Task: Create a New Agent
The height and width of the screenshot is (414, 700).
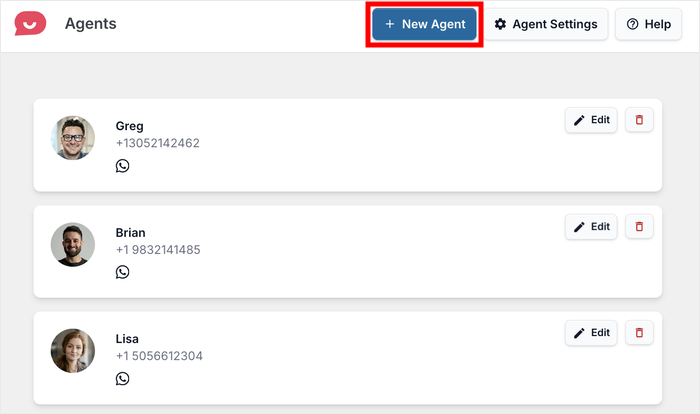Action: [x=425, y=24]
